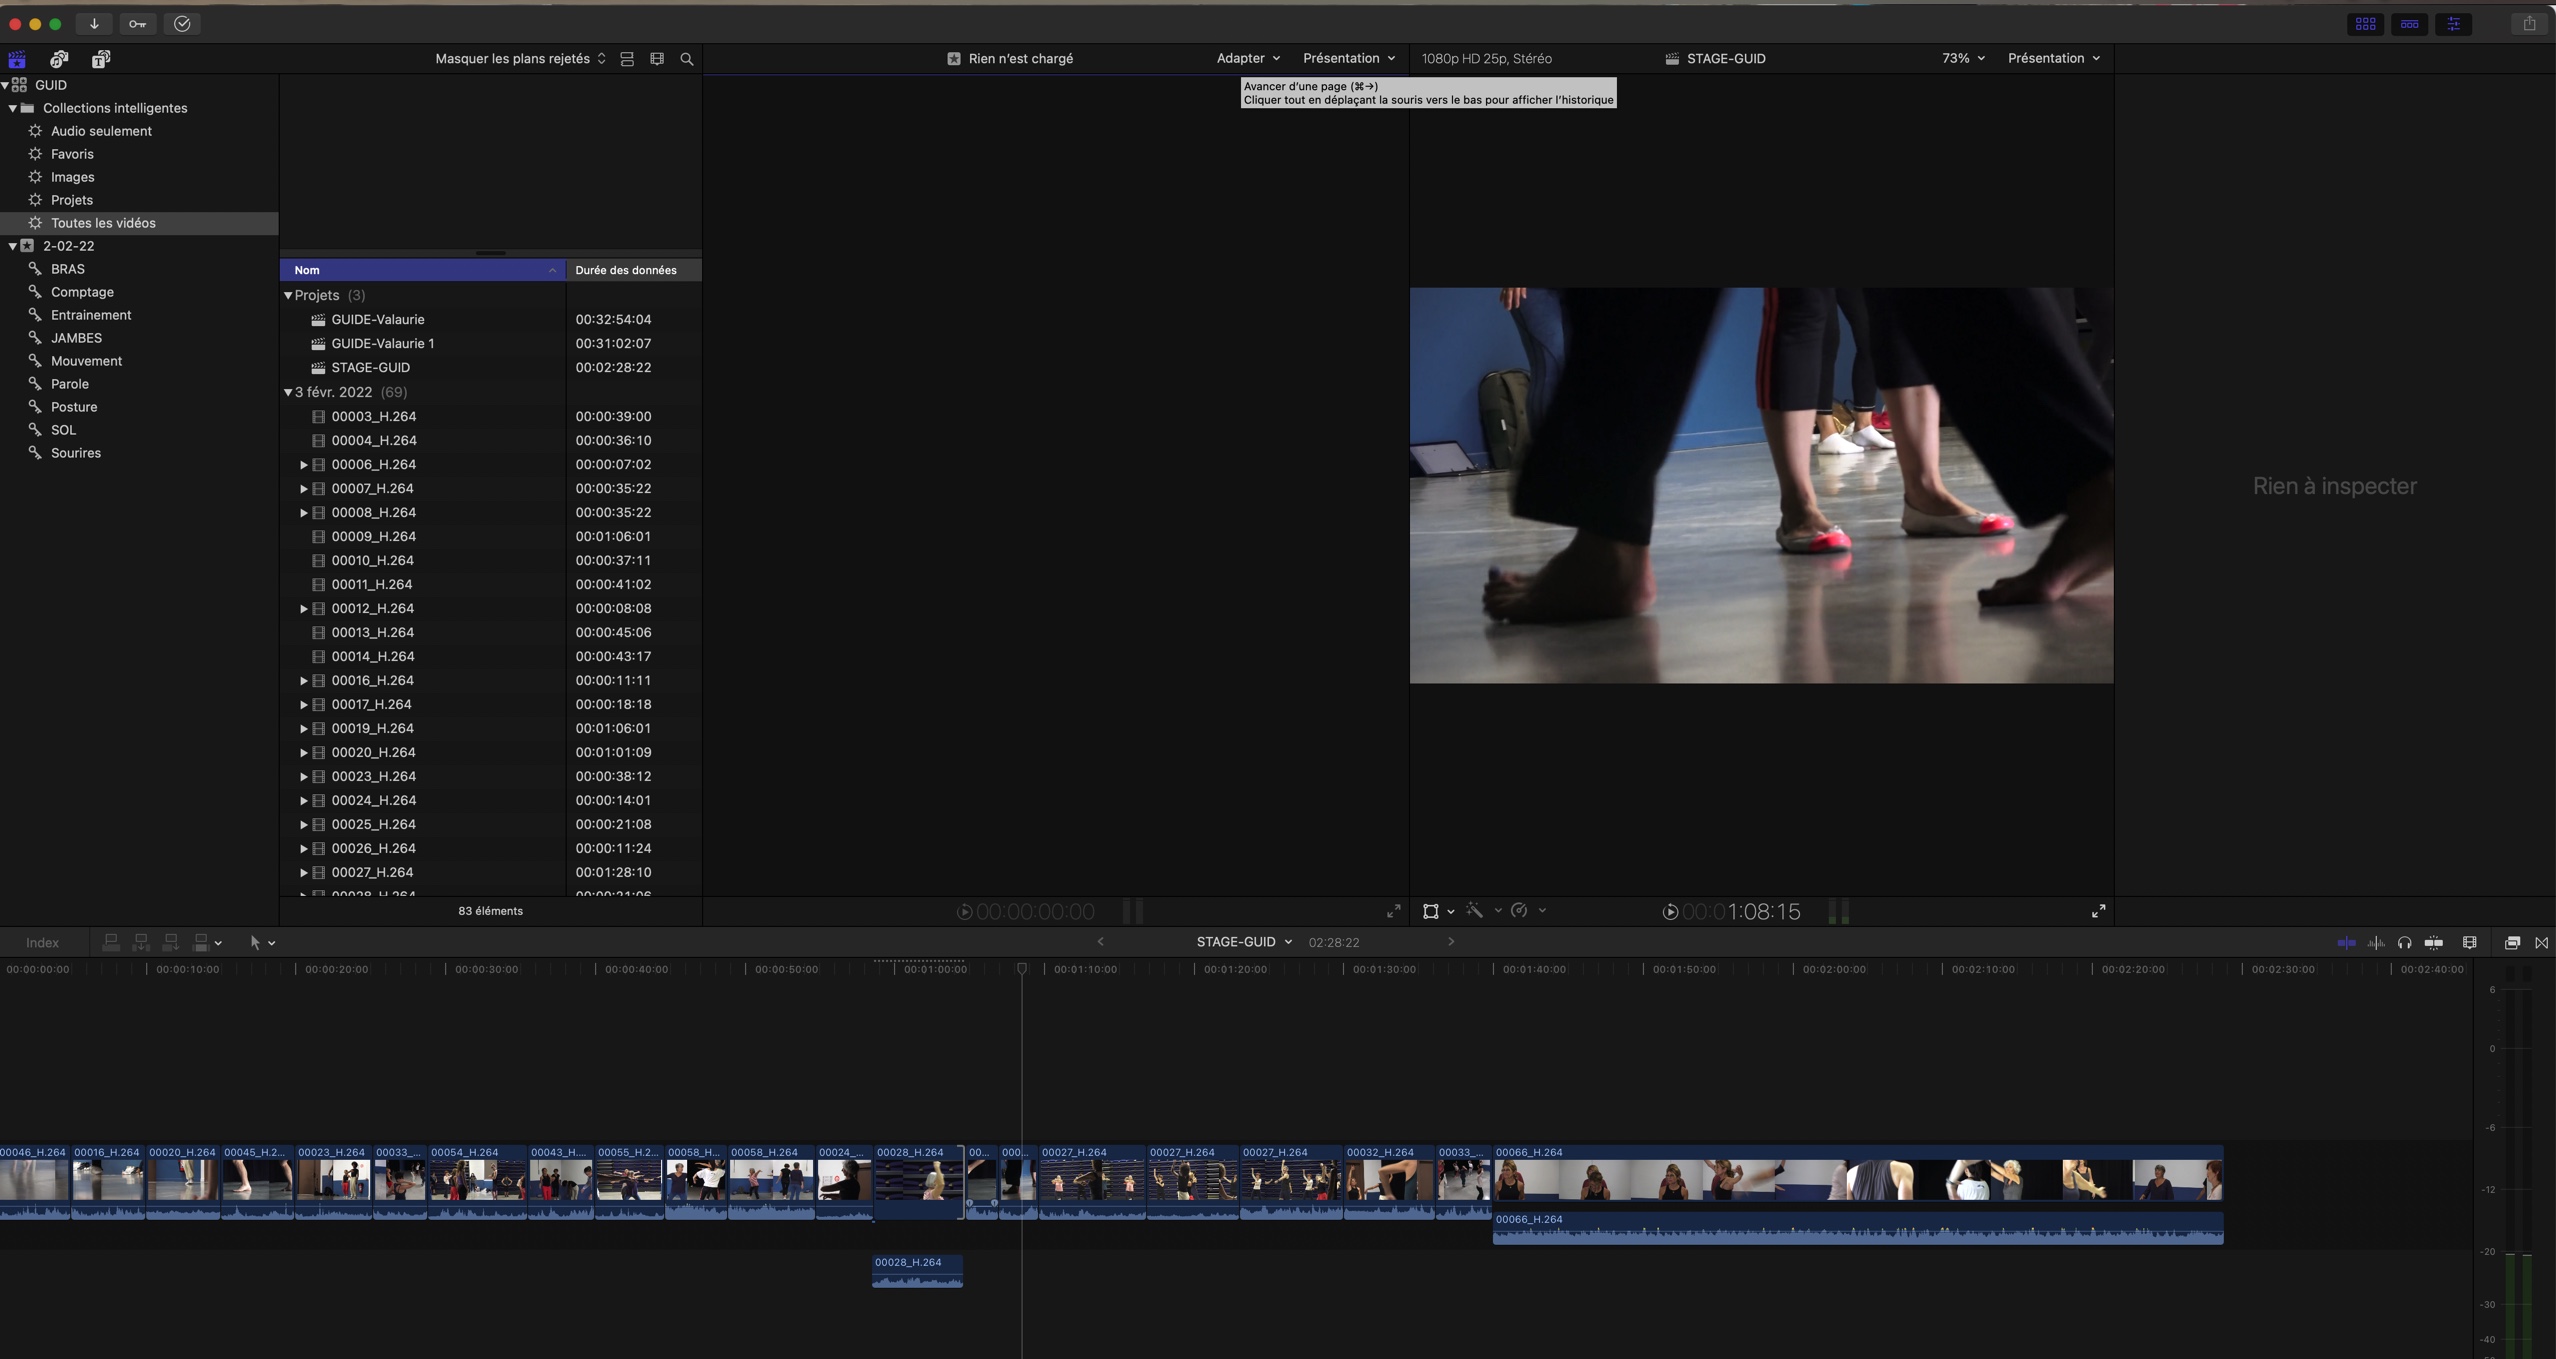Toggle audio skimming waveform button

[2376, 943]
